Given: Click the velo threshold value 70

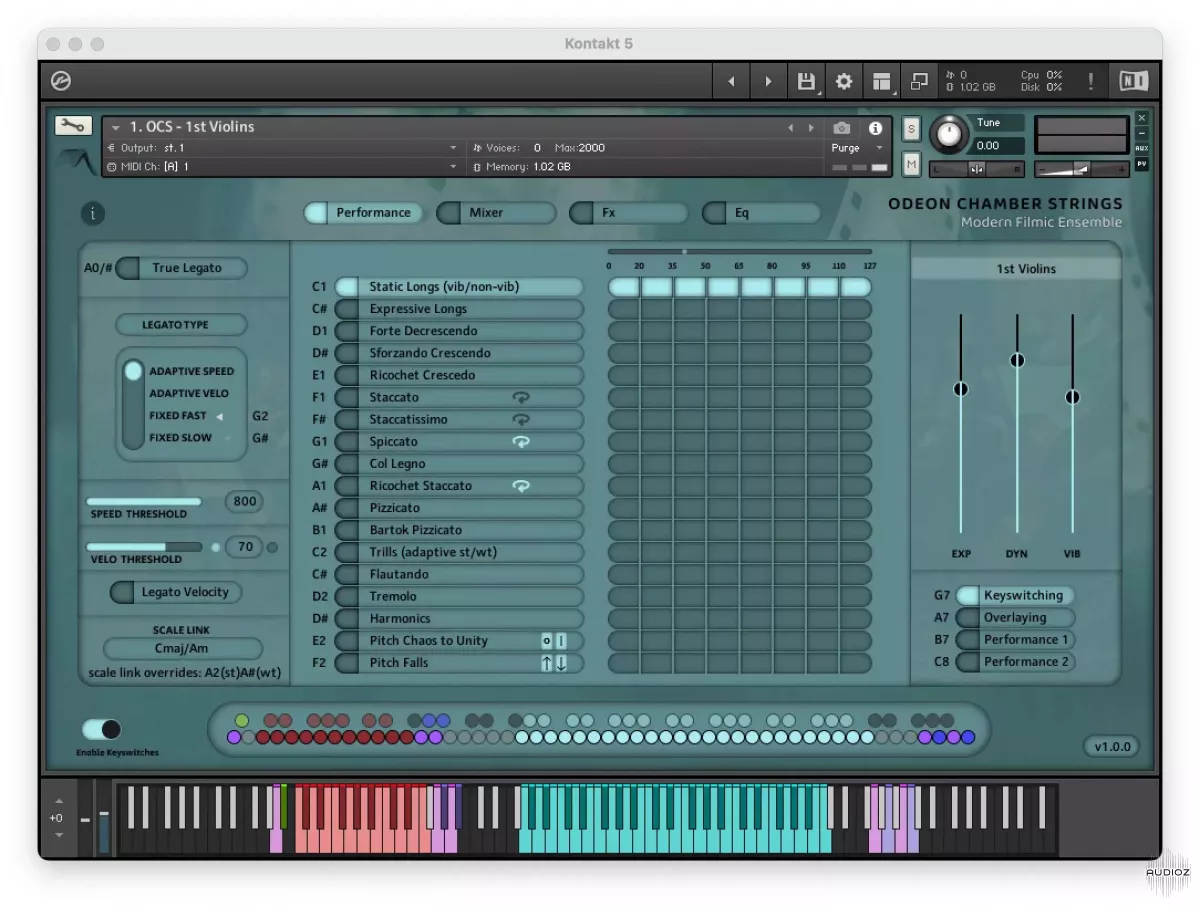Looking at the screenshot, I should [x=245, y=547].
